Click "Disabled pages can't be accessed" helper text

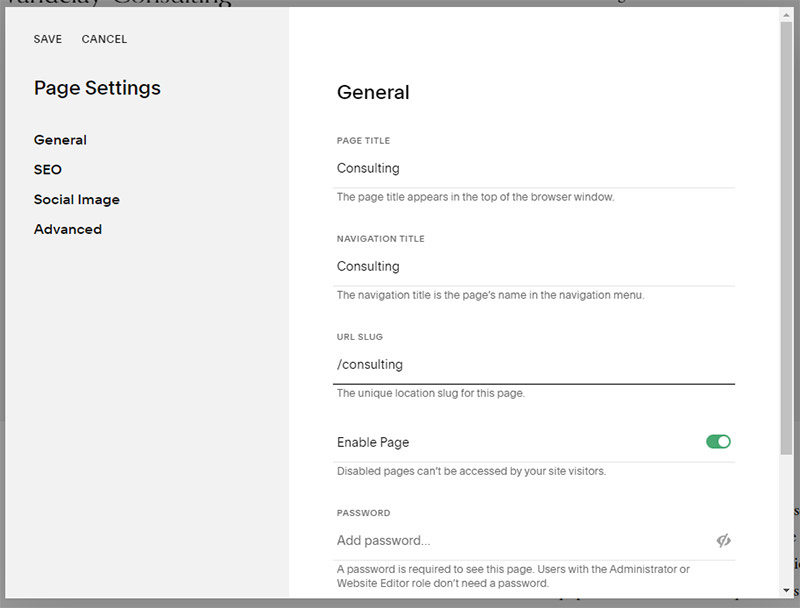coord(471,471)
